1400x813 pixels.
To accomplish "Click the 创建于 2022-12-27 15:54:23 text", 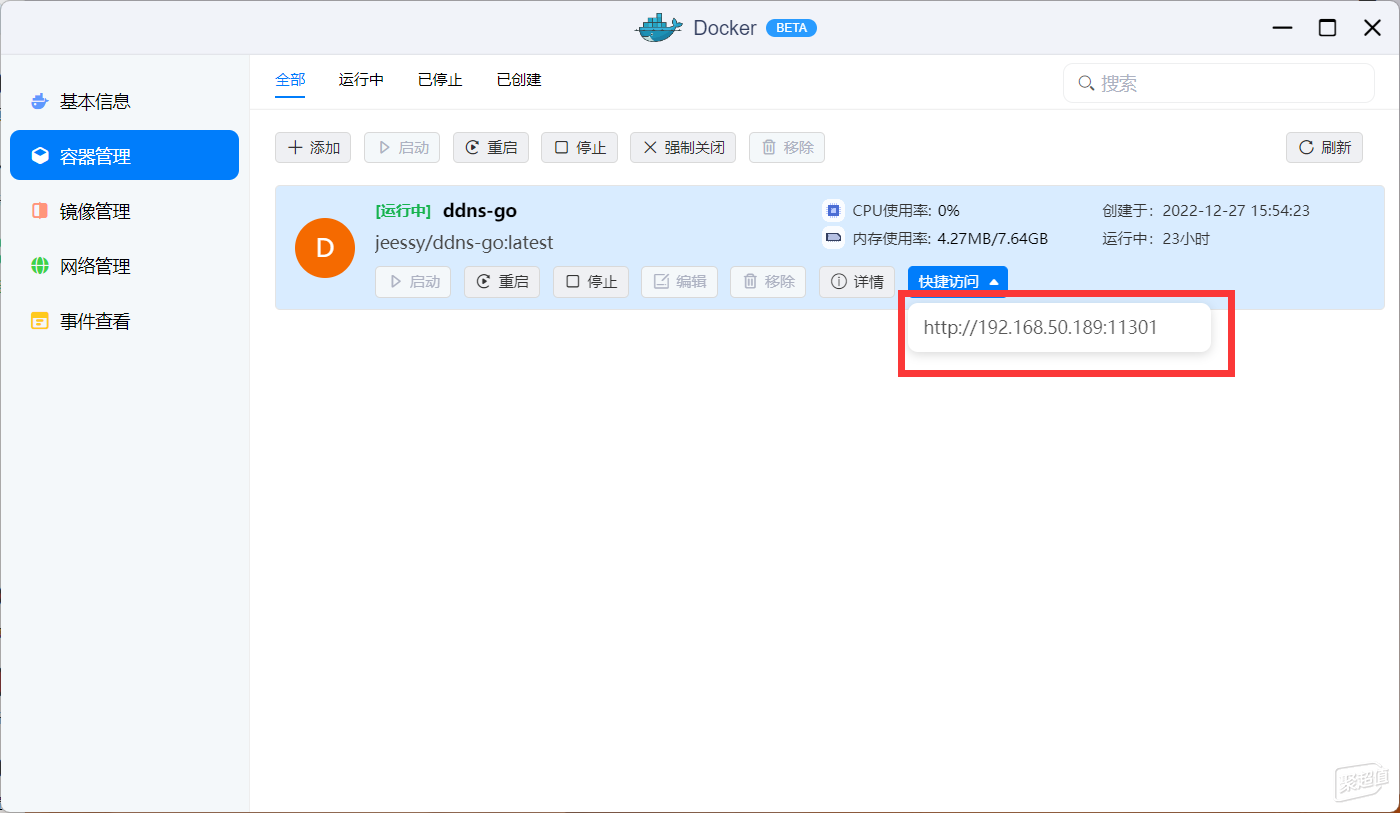I will [x=1206, y=210].
